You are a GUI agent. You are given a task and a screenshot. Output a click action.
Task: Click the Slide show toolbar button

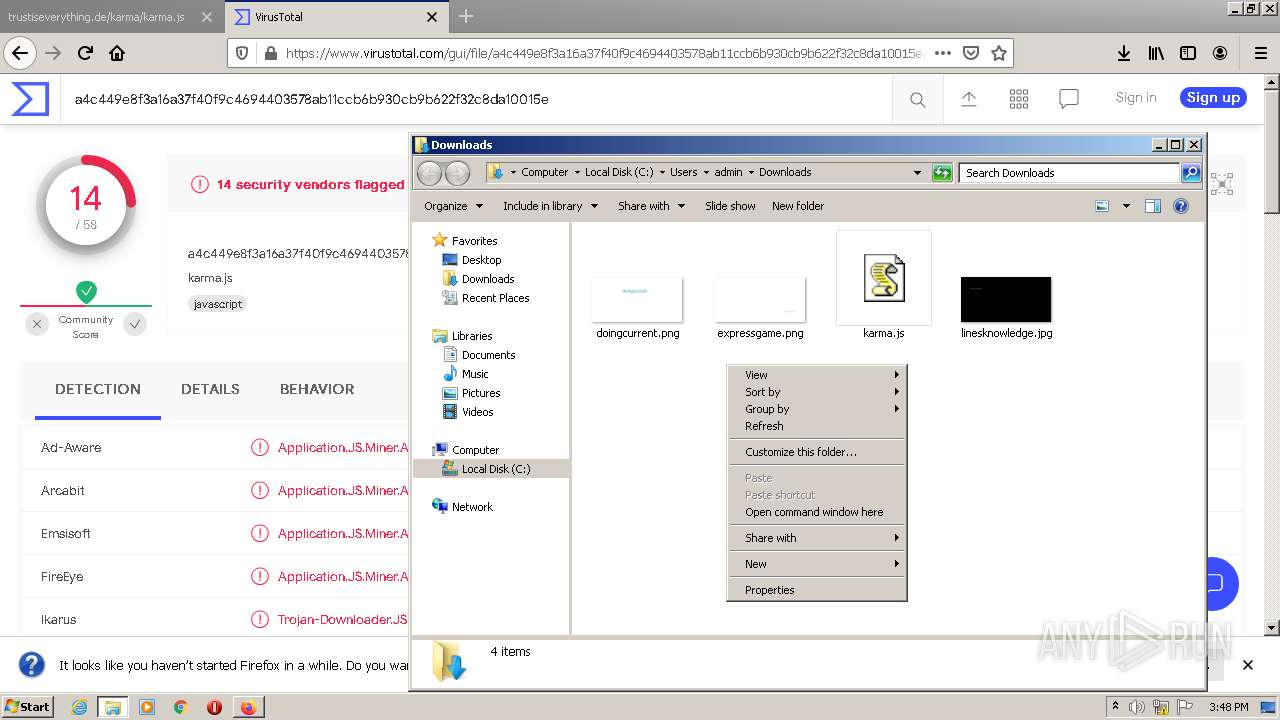730,206
